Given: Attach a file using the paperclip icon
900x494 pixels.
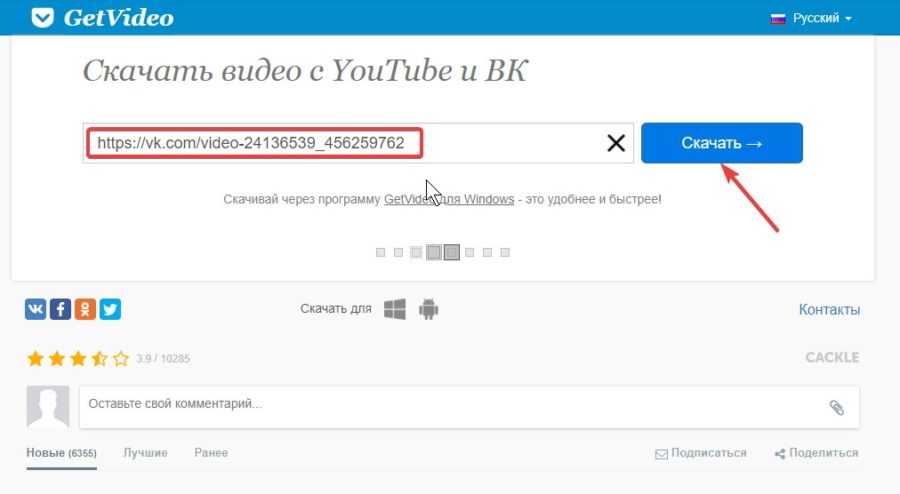Looking at the screenshot, I should pyautogui.click(x=836, y=407).
